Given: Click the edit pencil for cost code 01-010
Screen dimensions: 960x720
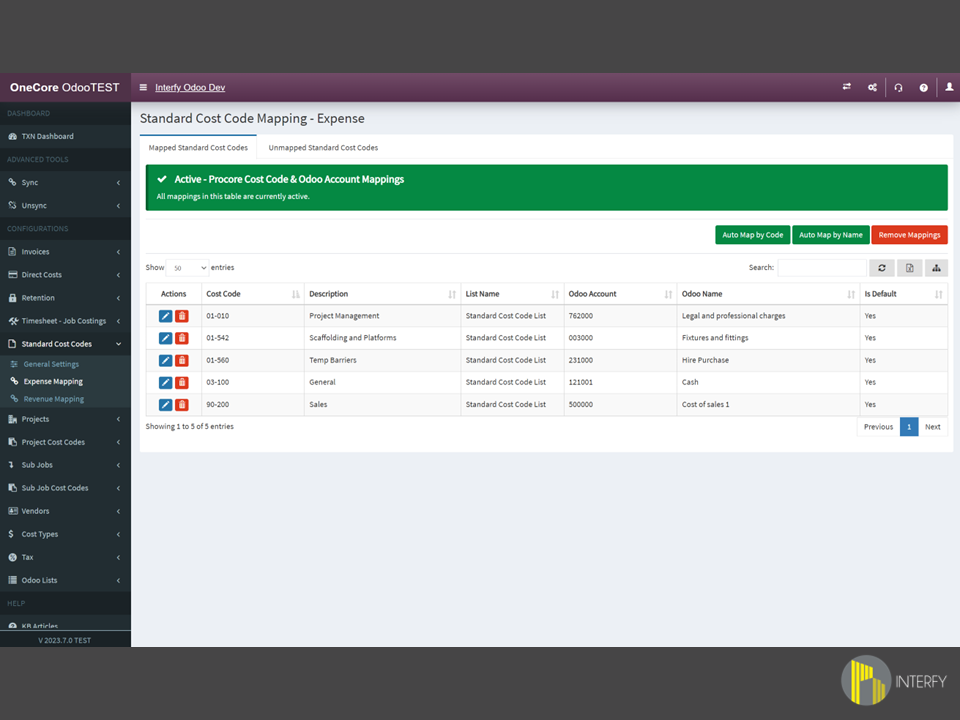Looking at the screenshot, I should click(x=165, y=316).
